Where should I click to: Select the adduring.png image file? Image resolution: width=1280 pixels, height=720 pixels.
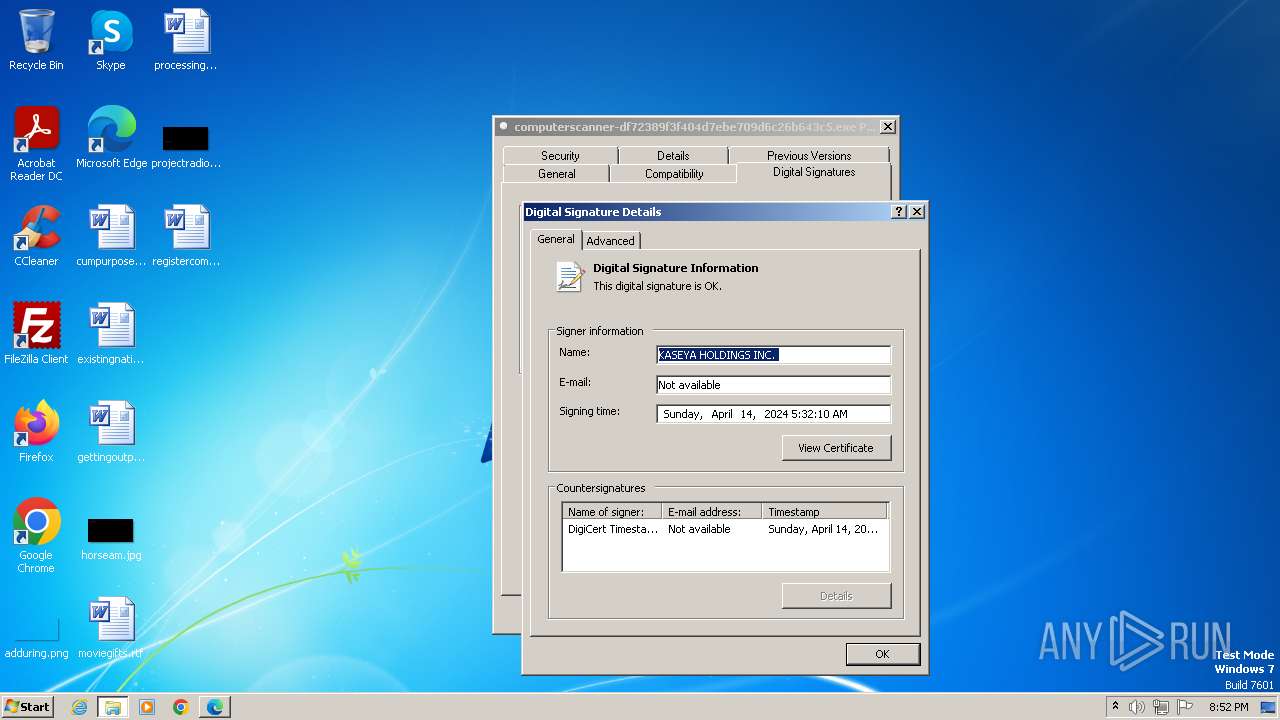click(36, 638)
